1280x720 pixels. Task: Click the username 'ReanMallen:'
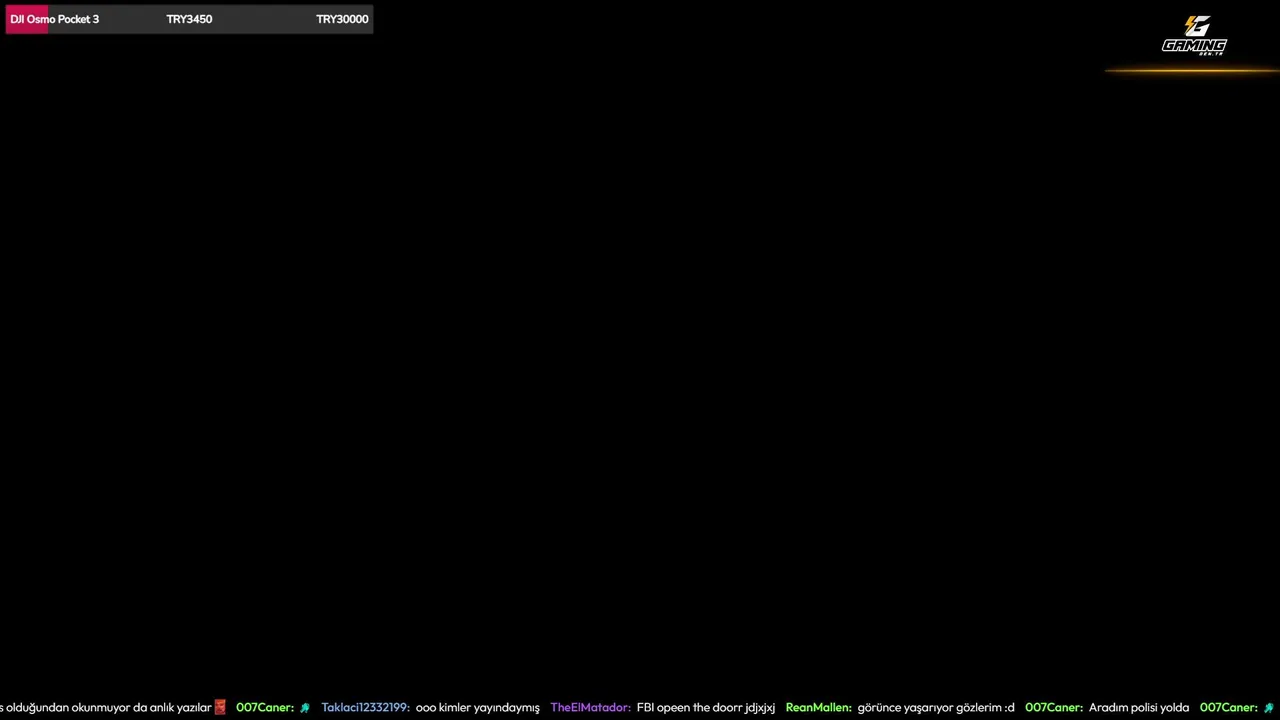point(818,707)
